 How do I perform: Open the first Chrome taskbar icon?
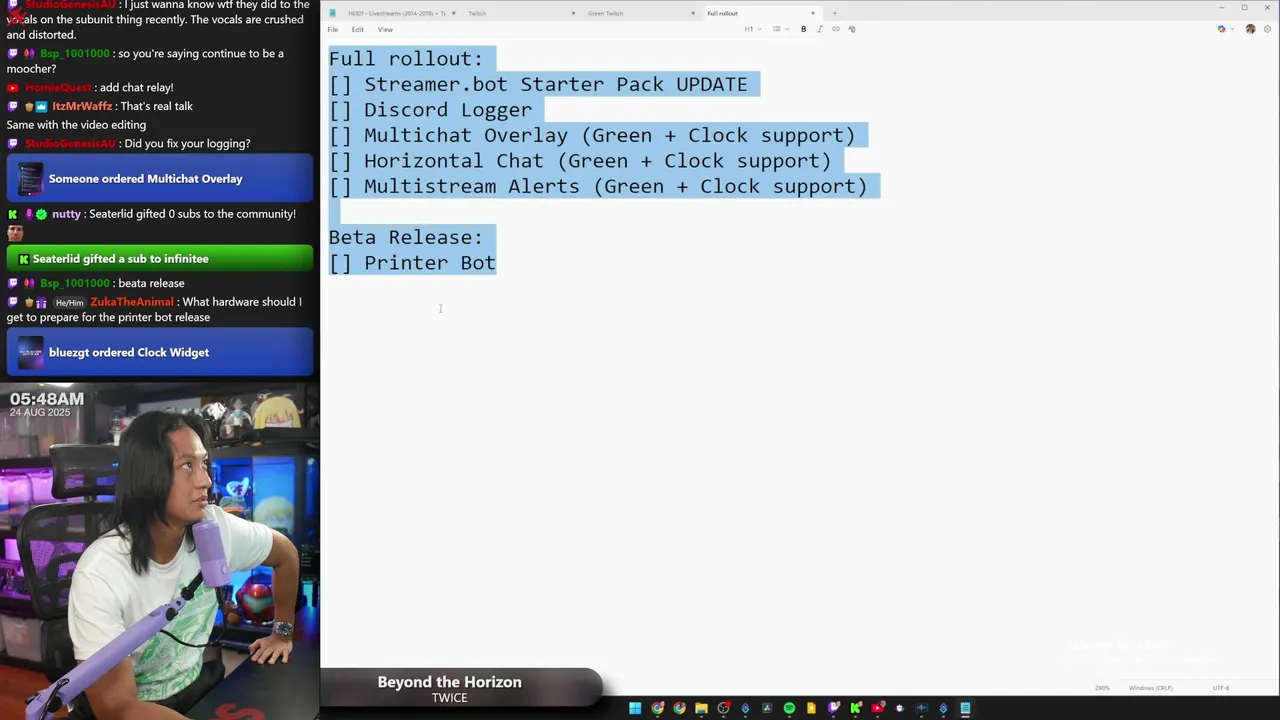pyautogui.click(x=657, y=709)
